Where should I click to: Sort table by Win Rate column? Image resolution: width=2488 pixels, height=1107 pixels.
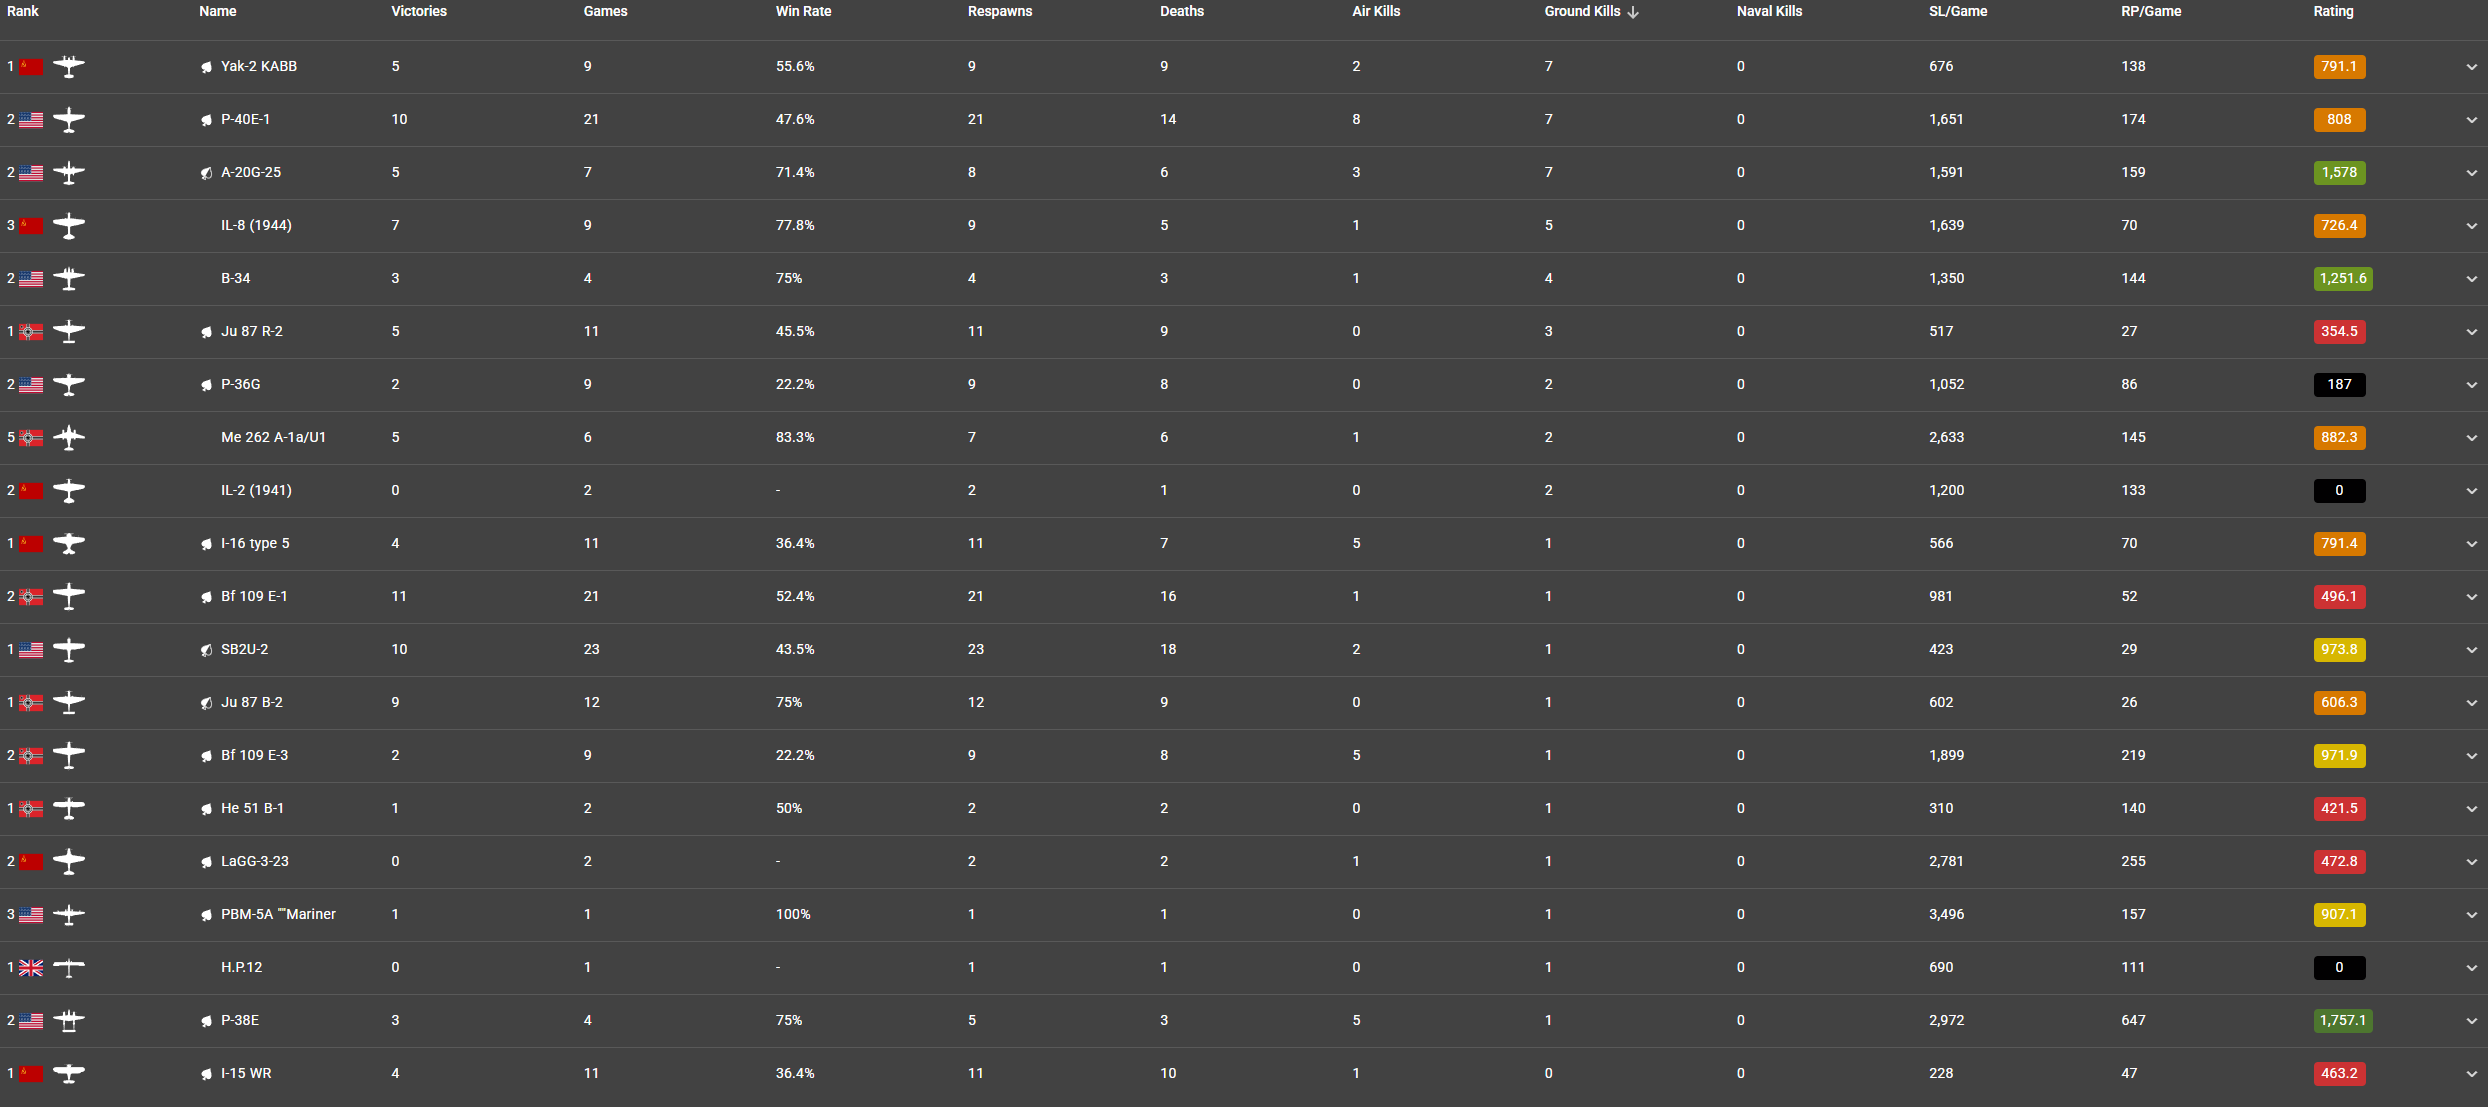tap(803, 11)
